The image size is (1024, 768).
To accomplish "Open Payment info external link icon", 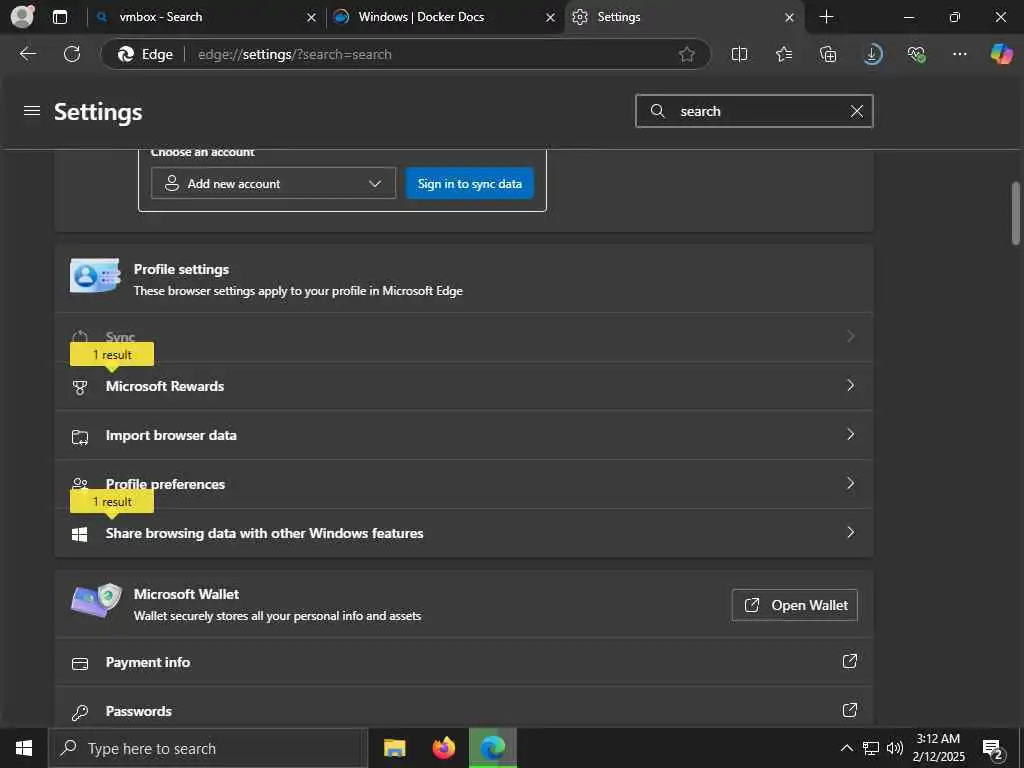I will pyautogui.click(x=849, y=661).
